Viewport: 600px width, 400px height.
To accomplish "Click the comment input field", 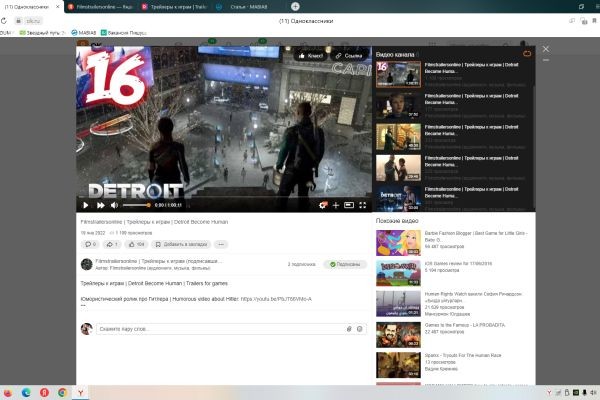I will (x=220, y=329).
